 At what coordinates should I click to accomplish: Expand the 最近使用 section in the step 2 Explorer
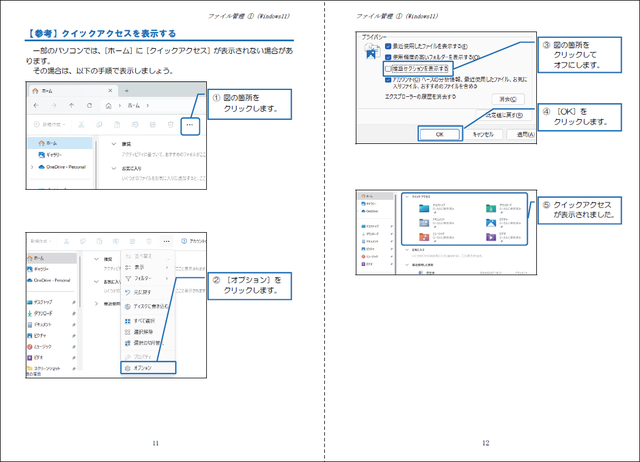[x=96, y=304]
